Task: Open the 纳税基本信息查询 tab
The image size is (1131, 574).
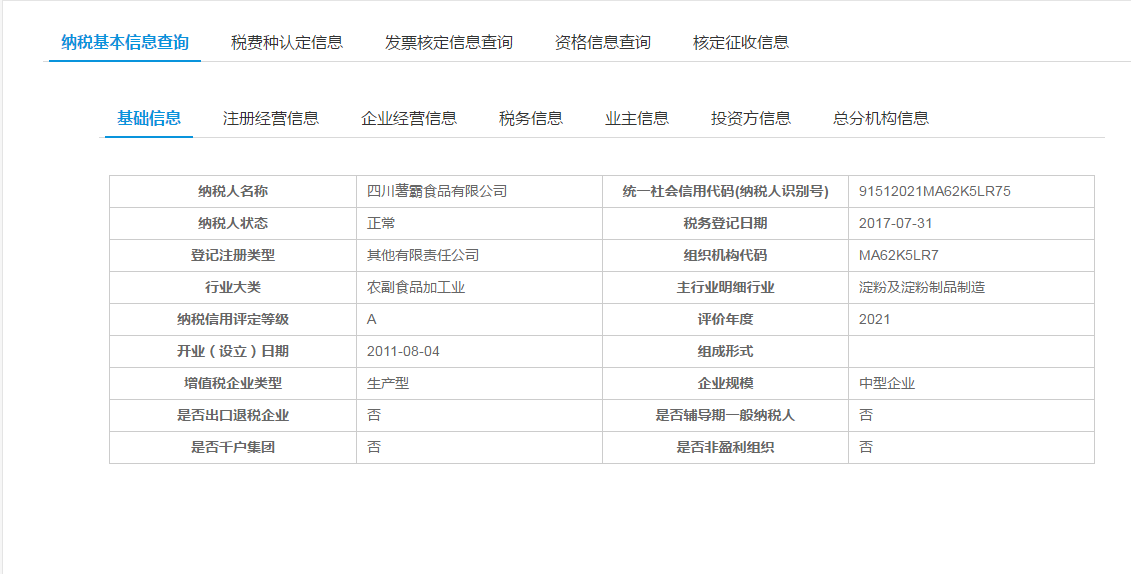Action: 125,42
